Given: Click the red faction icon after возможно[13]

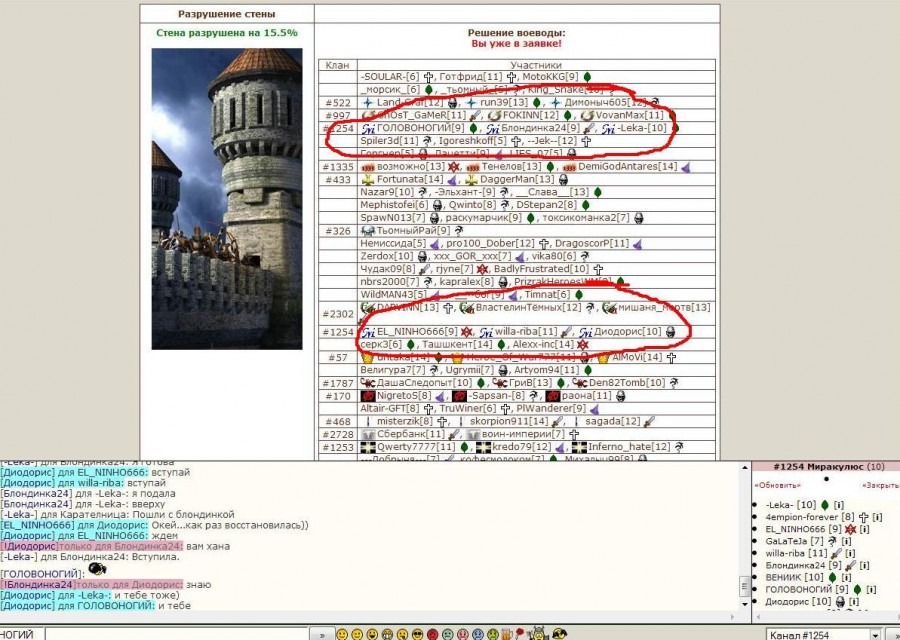Looking at the screenshot, I should click(x=453, y=167).
